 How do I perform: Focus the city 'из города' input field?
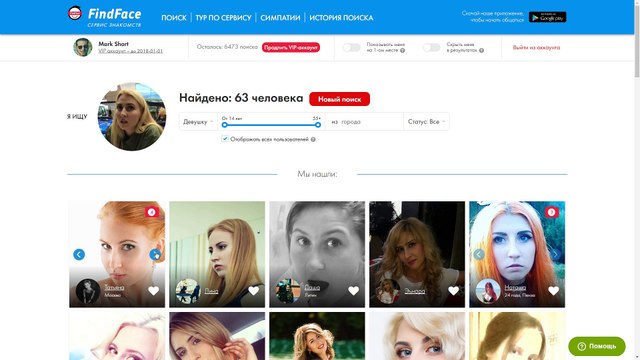pos(364,122)
